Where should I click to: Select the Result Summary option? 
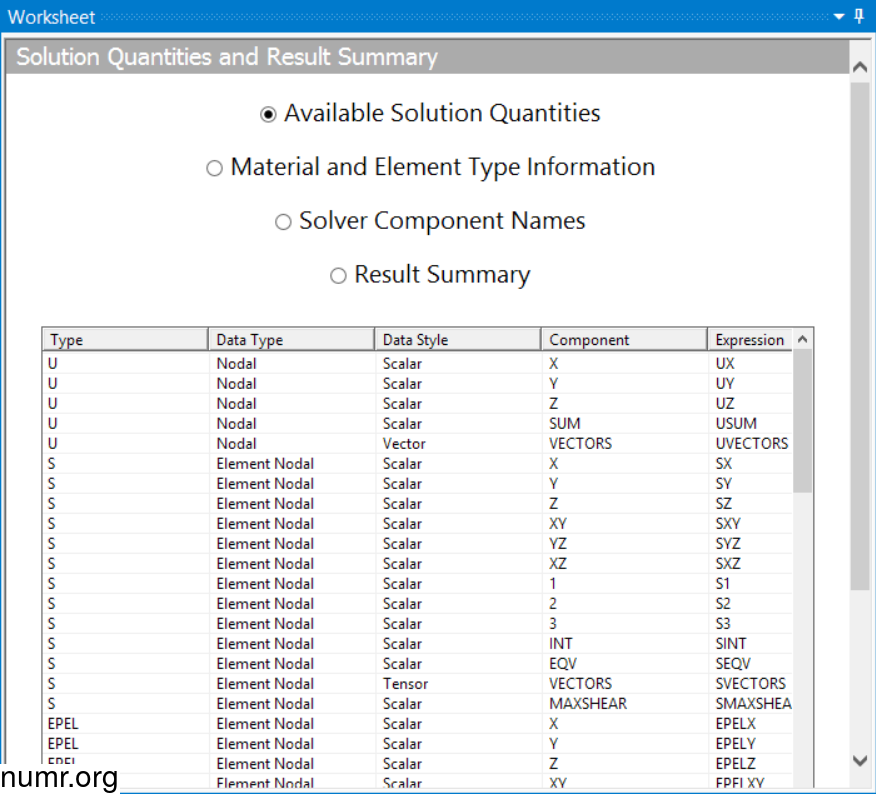tap(338, 274)
